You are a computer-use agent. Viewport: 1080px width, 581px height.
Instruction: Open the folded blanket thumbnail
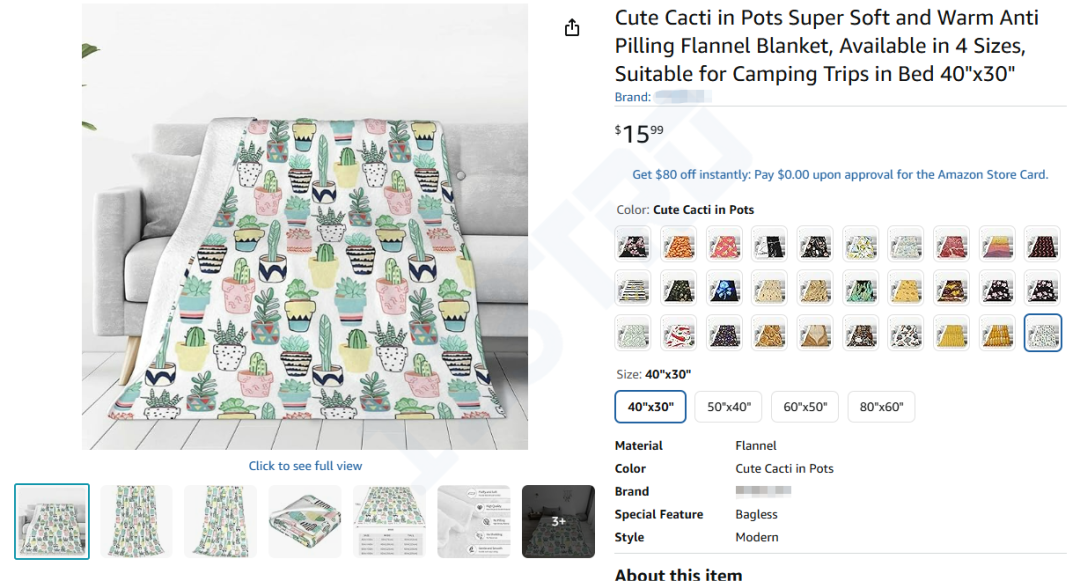click(305, 521)
